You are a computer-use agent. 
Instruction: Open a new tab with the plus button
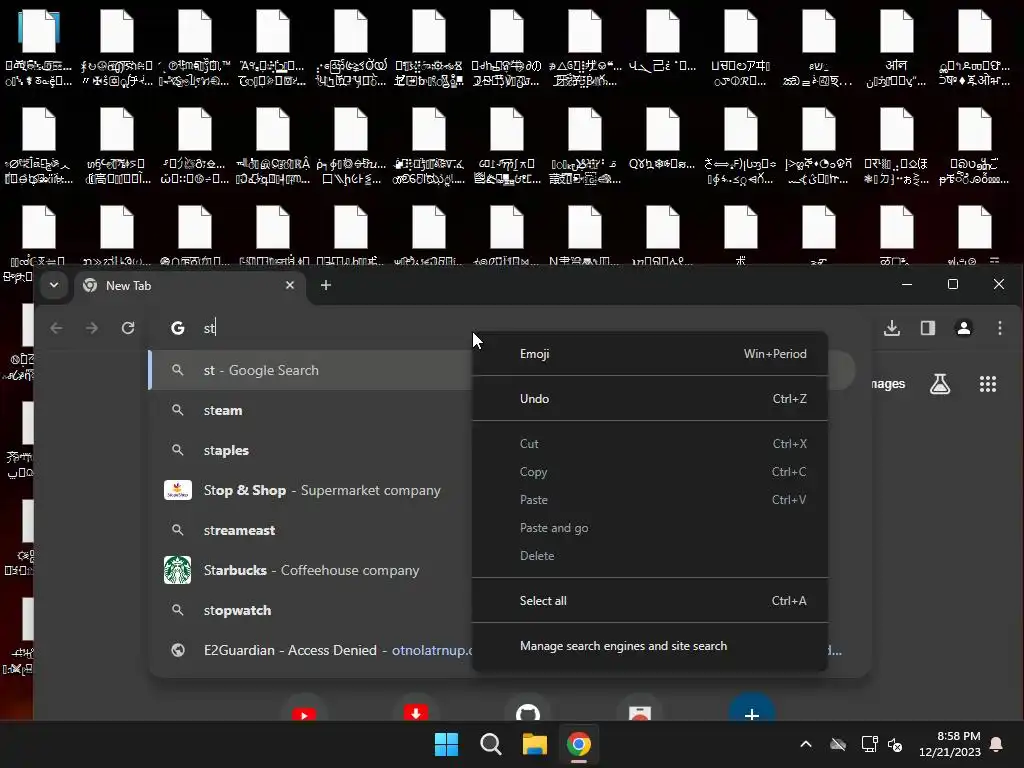(326, 285)
